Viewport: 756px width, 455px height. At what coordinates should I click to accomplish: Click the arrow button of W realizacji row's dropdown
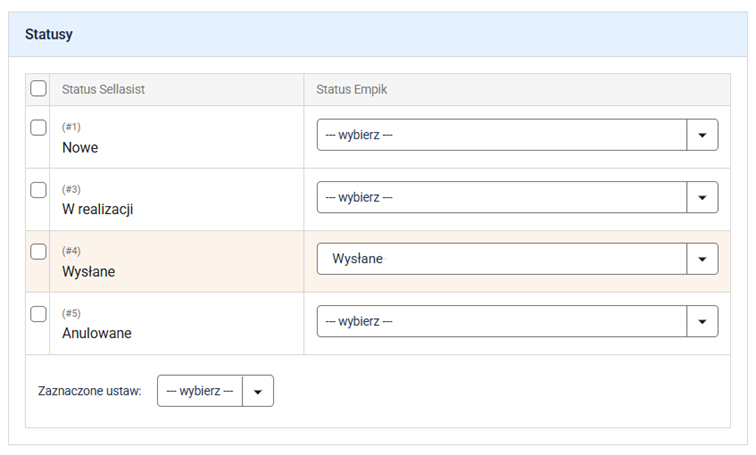click(702, 197)
